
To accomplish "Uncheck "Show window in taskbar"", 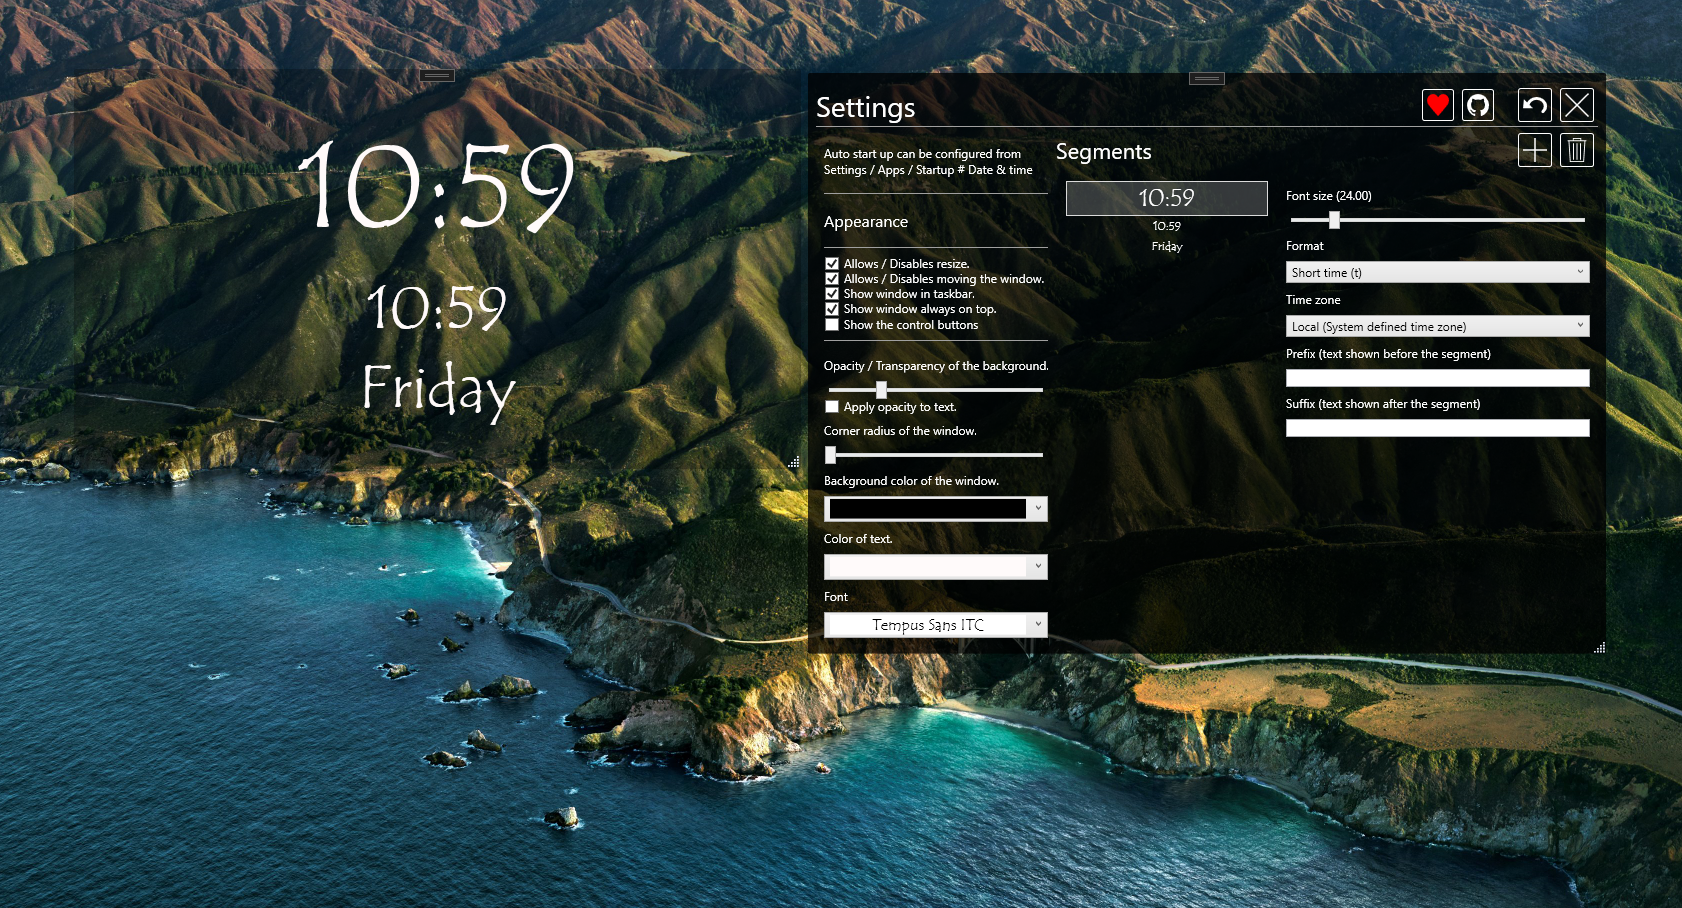I will pyautogui.click(x=831, y=293).
